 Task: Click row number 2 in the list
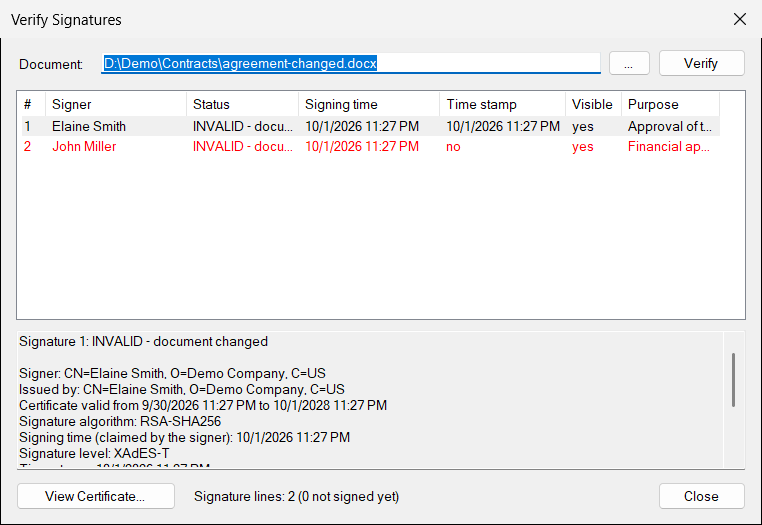[28, 146]
